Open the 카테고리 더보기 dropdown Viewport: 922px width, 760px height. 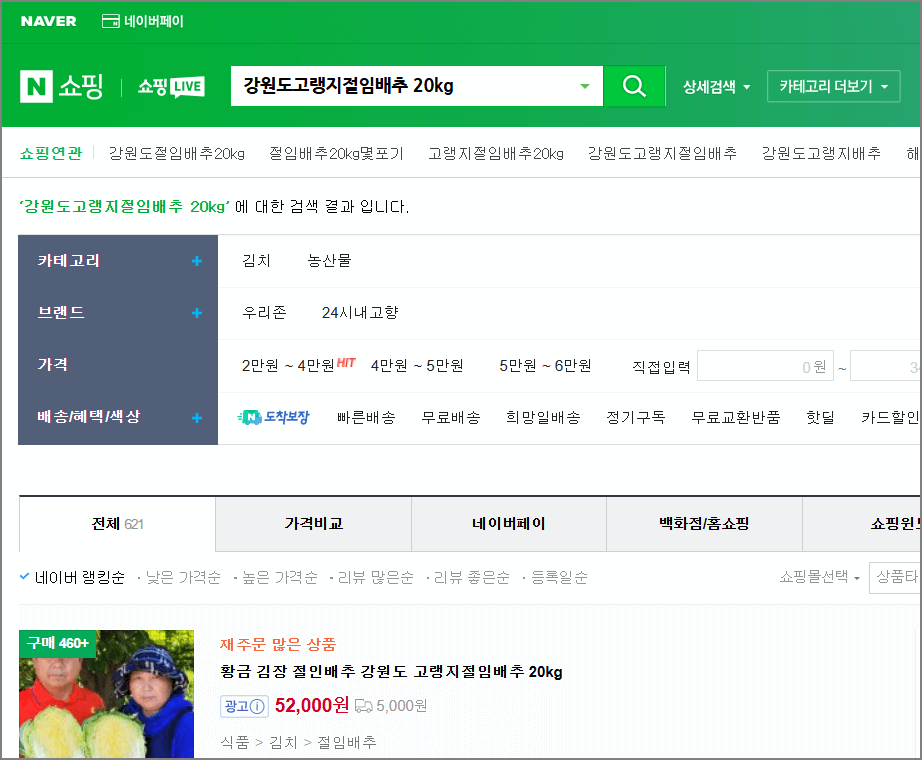[x=833, y=87]
